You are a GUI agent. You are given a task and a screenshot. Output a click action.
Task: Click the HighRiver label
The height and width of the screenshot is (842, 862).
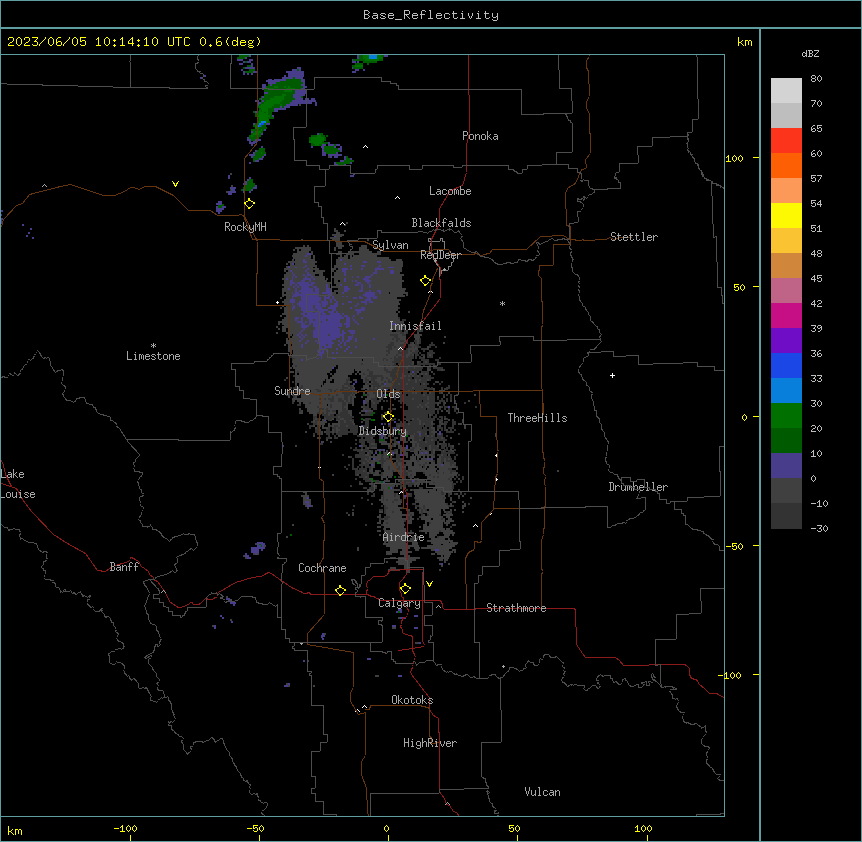coord(430,743)
